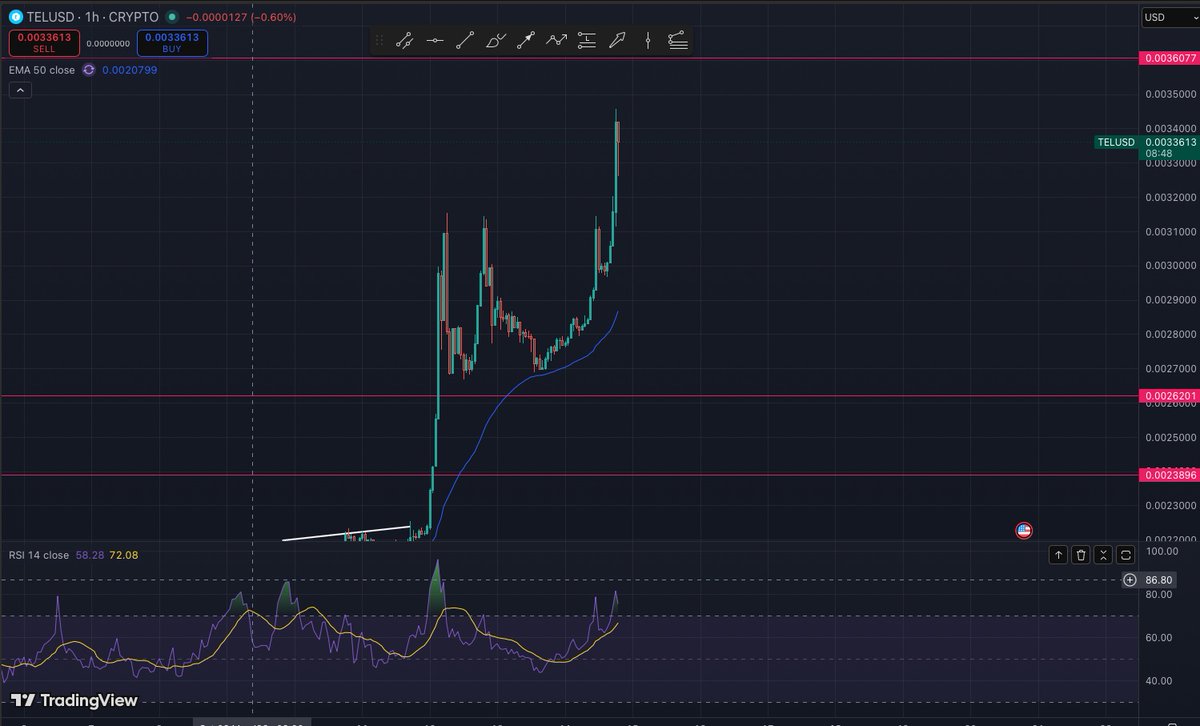The width and height of the screenshot is (1200, 726).
Task: Click the spread value 0.0000000
Action: (108, 44)
